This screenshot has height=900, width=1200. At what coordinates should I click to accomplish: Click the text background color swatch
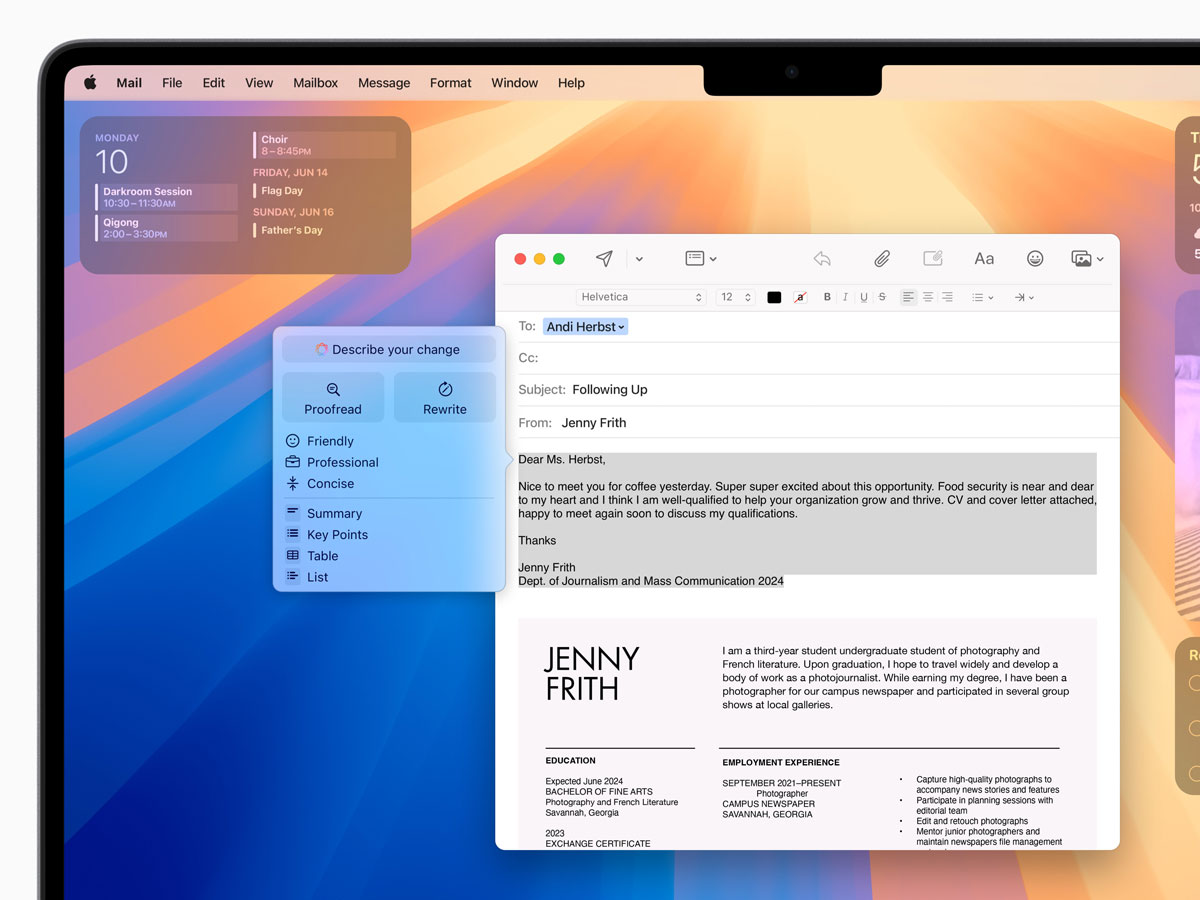800,297
